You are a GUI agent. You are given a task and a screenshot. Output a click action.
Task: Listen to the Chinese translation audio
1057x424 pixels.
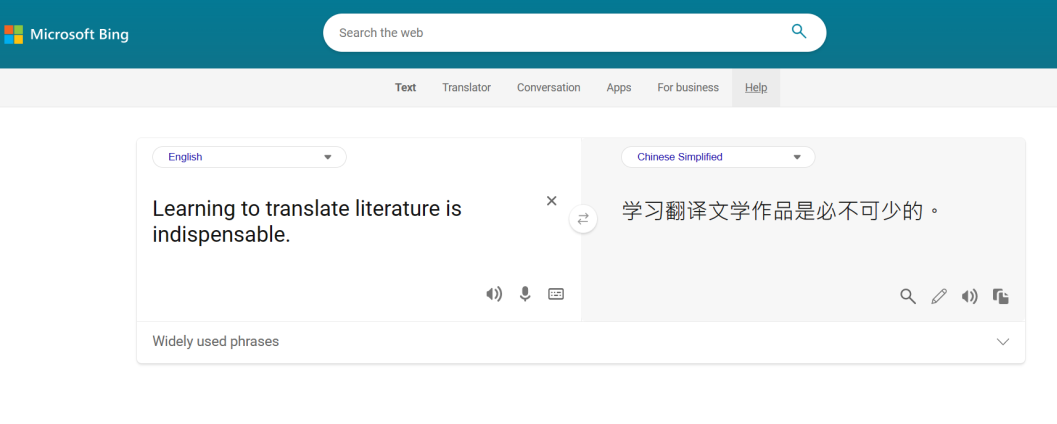click(x=969, y=297)
